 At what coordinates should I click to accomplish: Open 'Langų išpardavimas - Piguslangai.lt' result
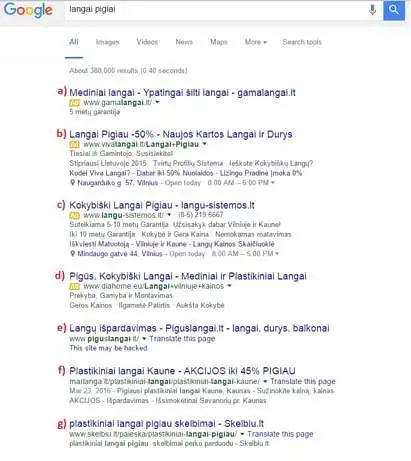(199, 328)
